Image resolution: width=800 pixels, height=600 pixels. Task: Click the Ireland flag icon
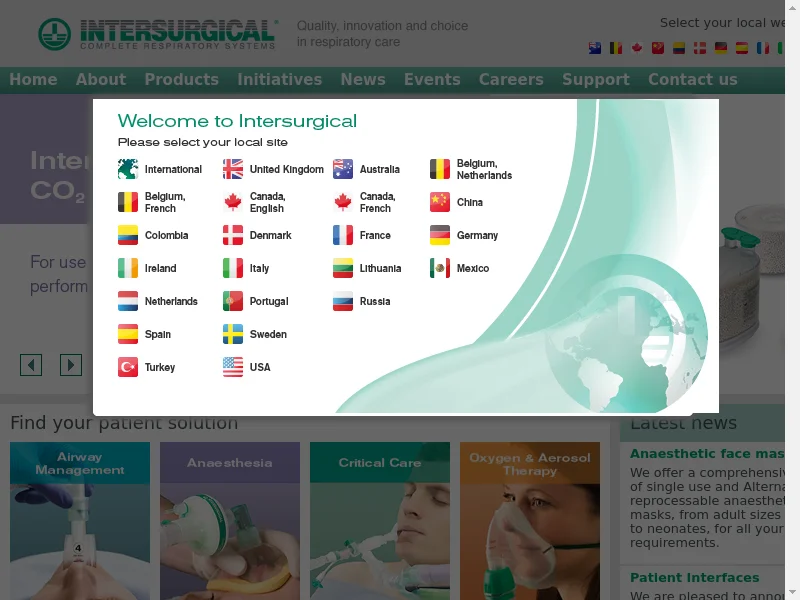pos(128,268)
